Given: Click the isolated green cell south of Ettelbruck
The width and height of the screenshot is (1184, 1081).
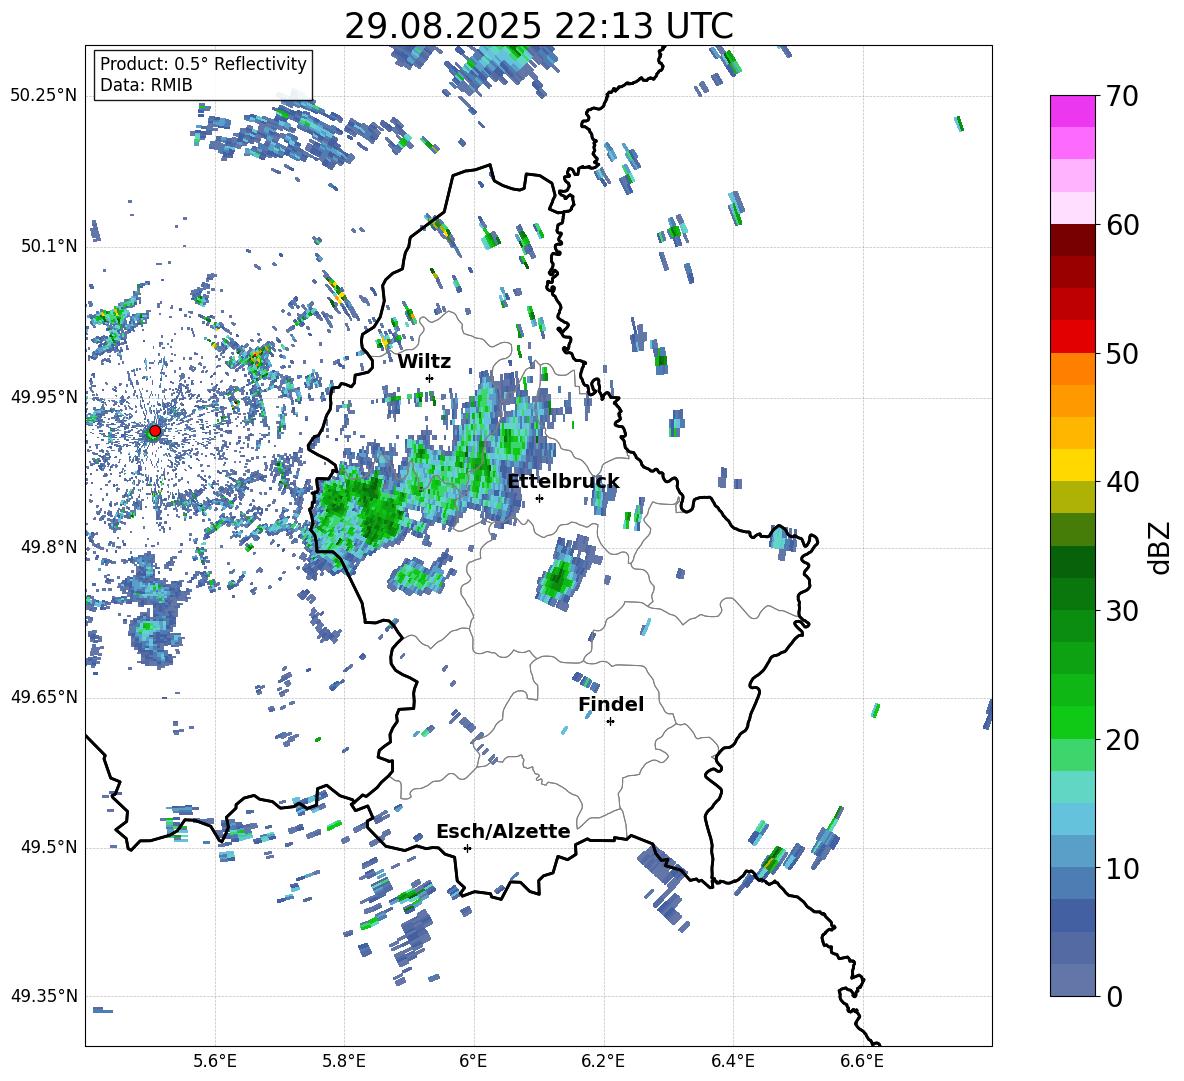Looking at the screenshot, I should pyautogui.click(x=560, y=577).
